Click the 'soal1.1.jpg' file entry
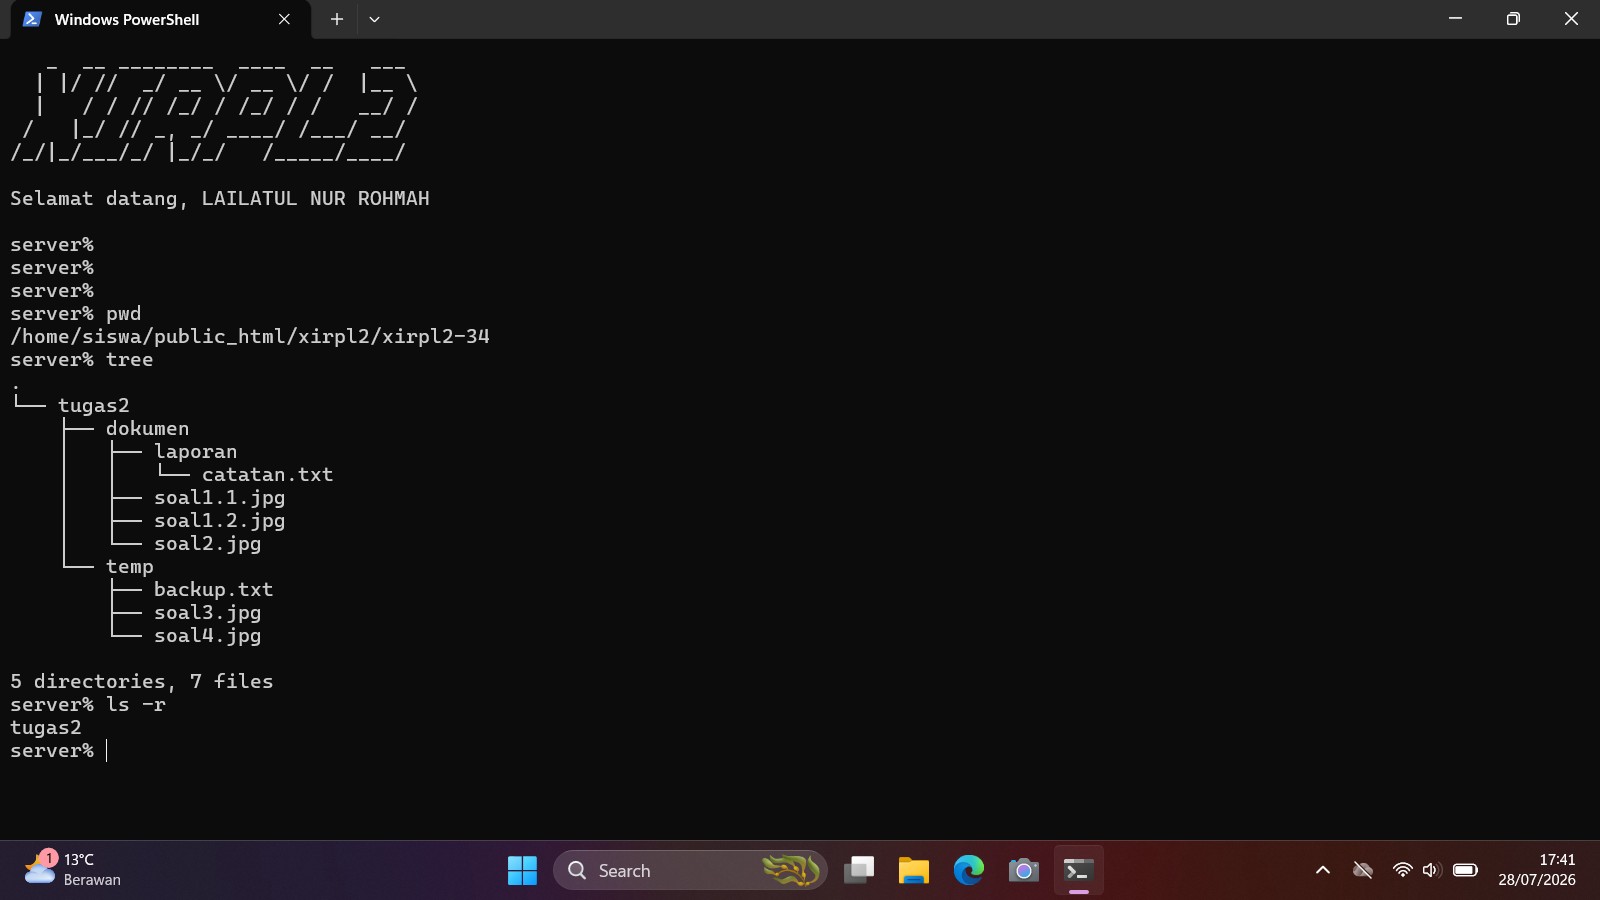 click(220, 498)
